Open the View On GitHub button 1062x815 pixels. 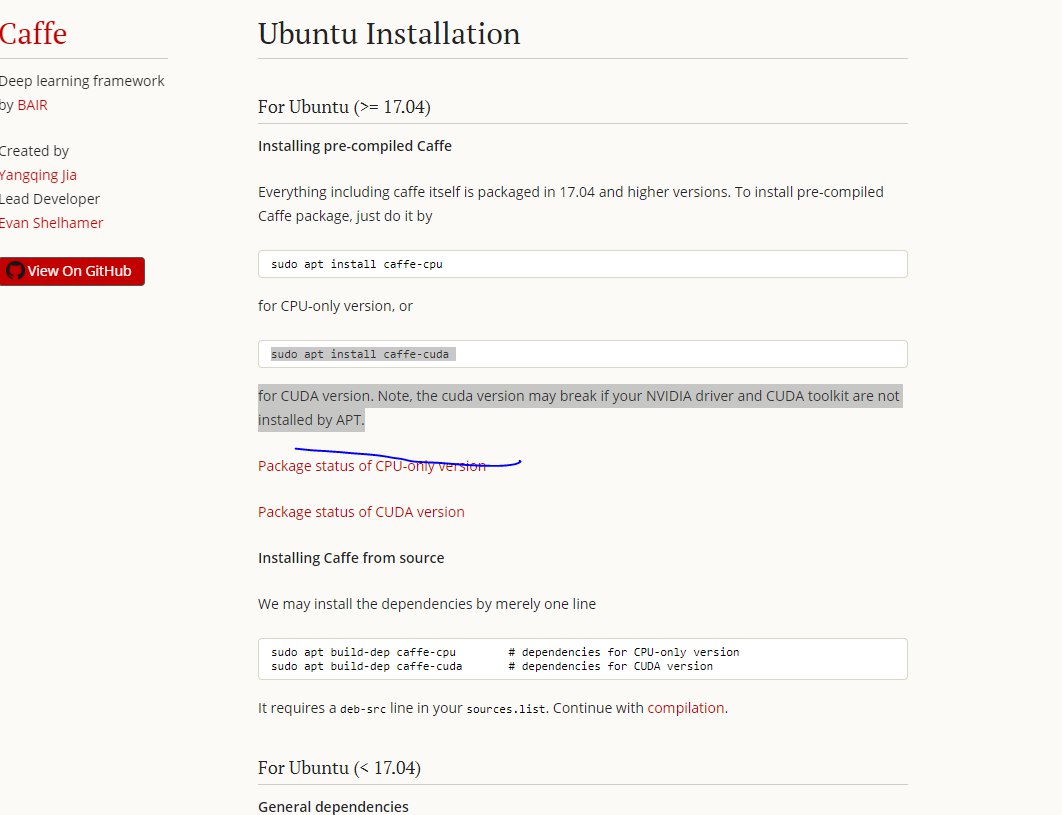(72, 271)
